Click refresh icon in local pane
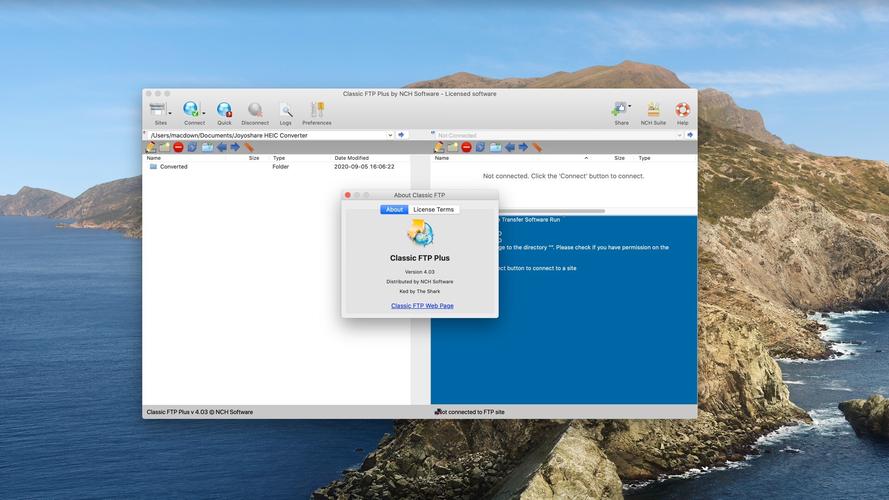 (192, 147)
